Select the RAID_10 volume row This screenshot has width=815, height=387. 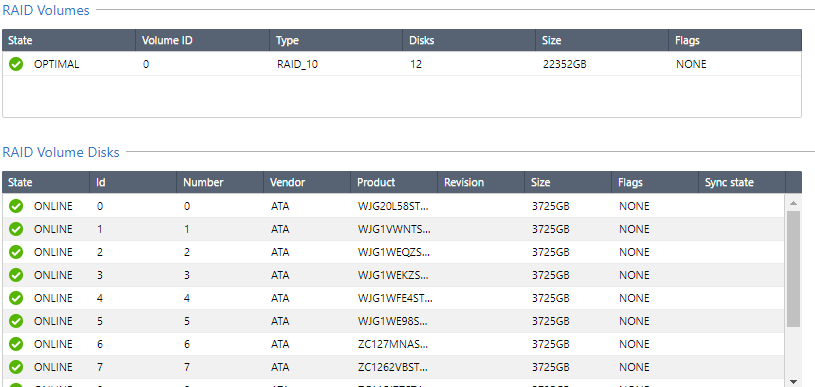[402, 64]
